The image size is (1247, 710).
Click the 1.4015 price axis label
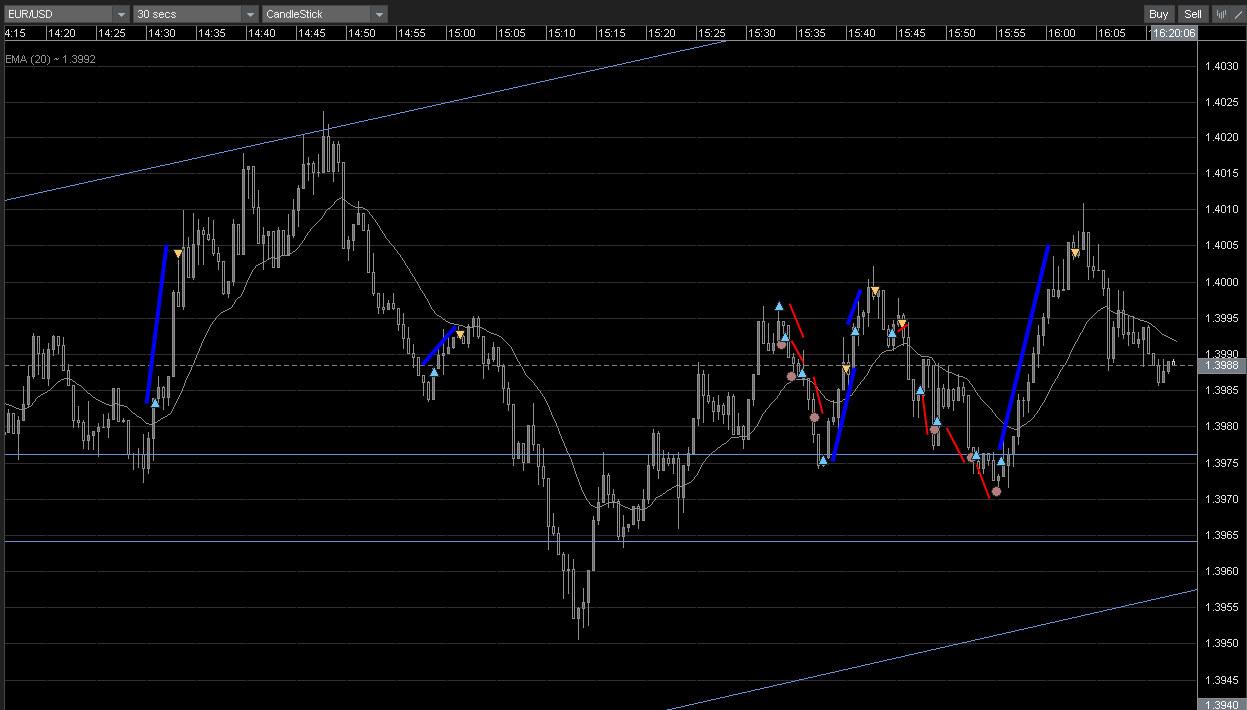click(x=1221, y=174)
